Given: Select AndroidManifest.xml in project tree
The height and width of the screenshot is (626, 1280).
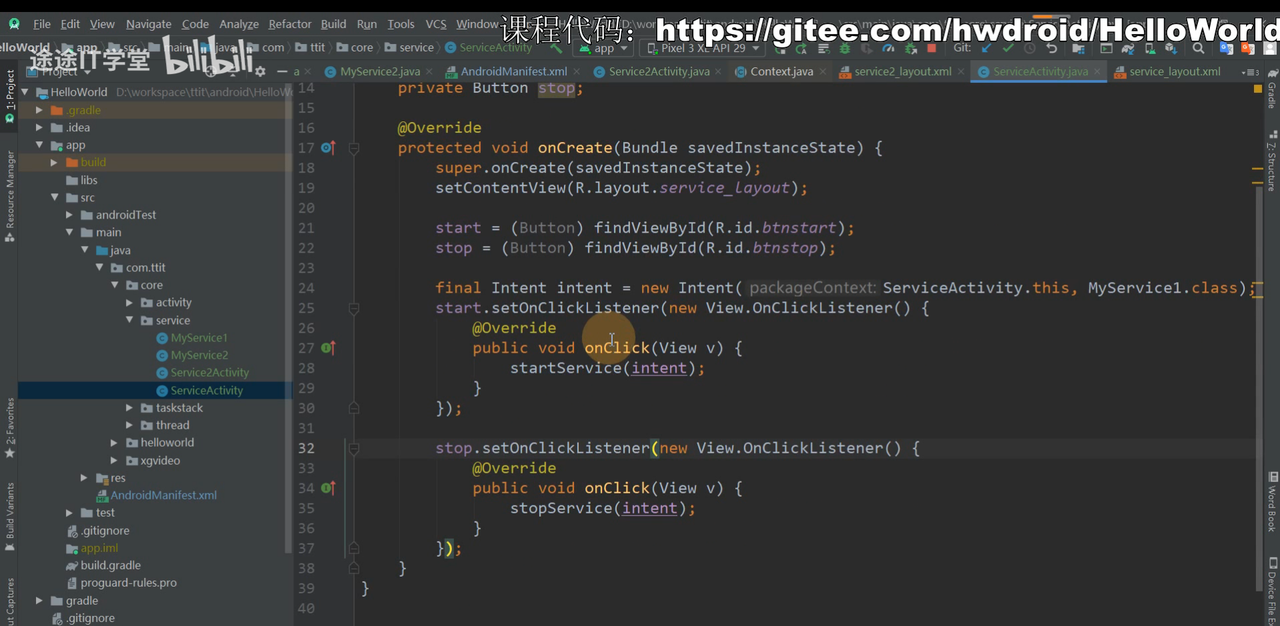Looking at the screenshot, I should point(163,495).
